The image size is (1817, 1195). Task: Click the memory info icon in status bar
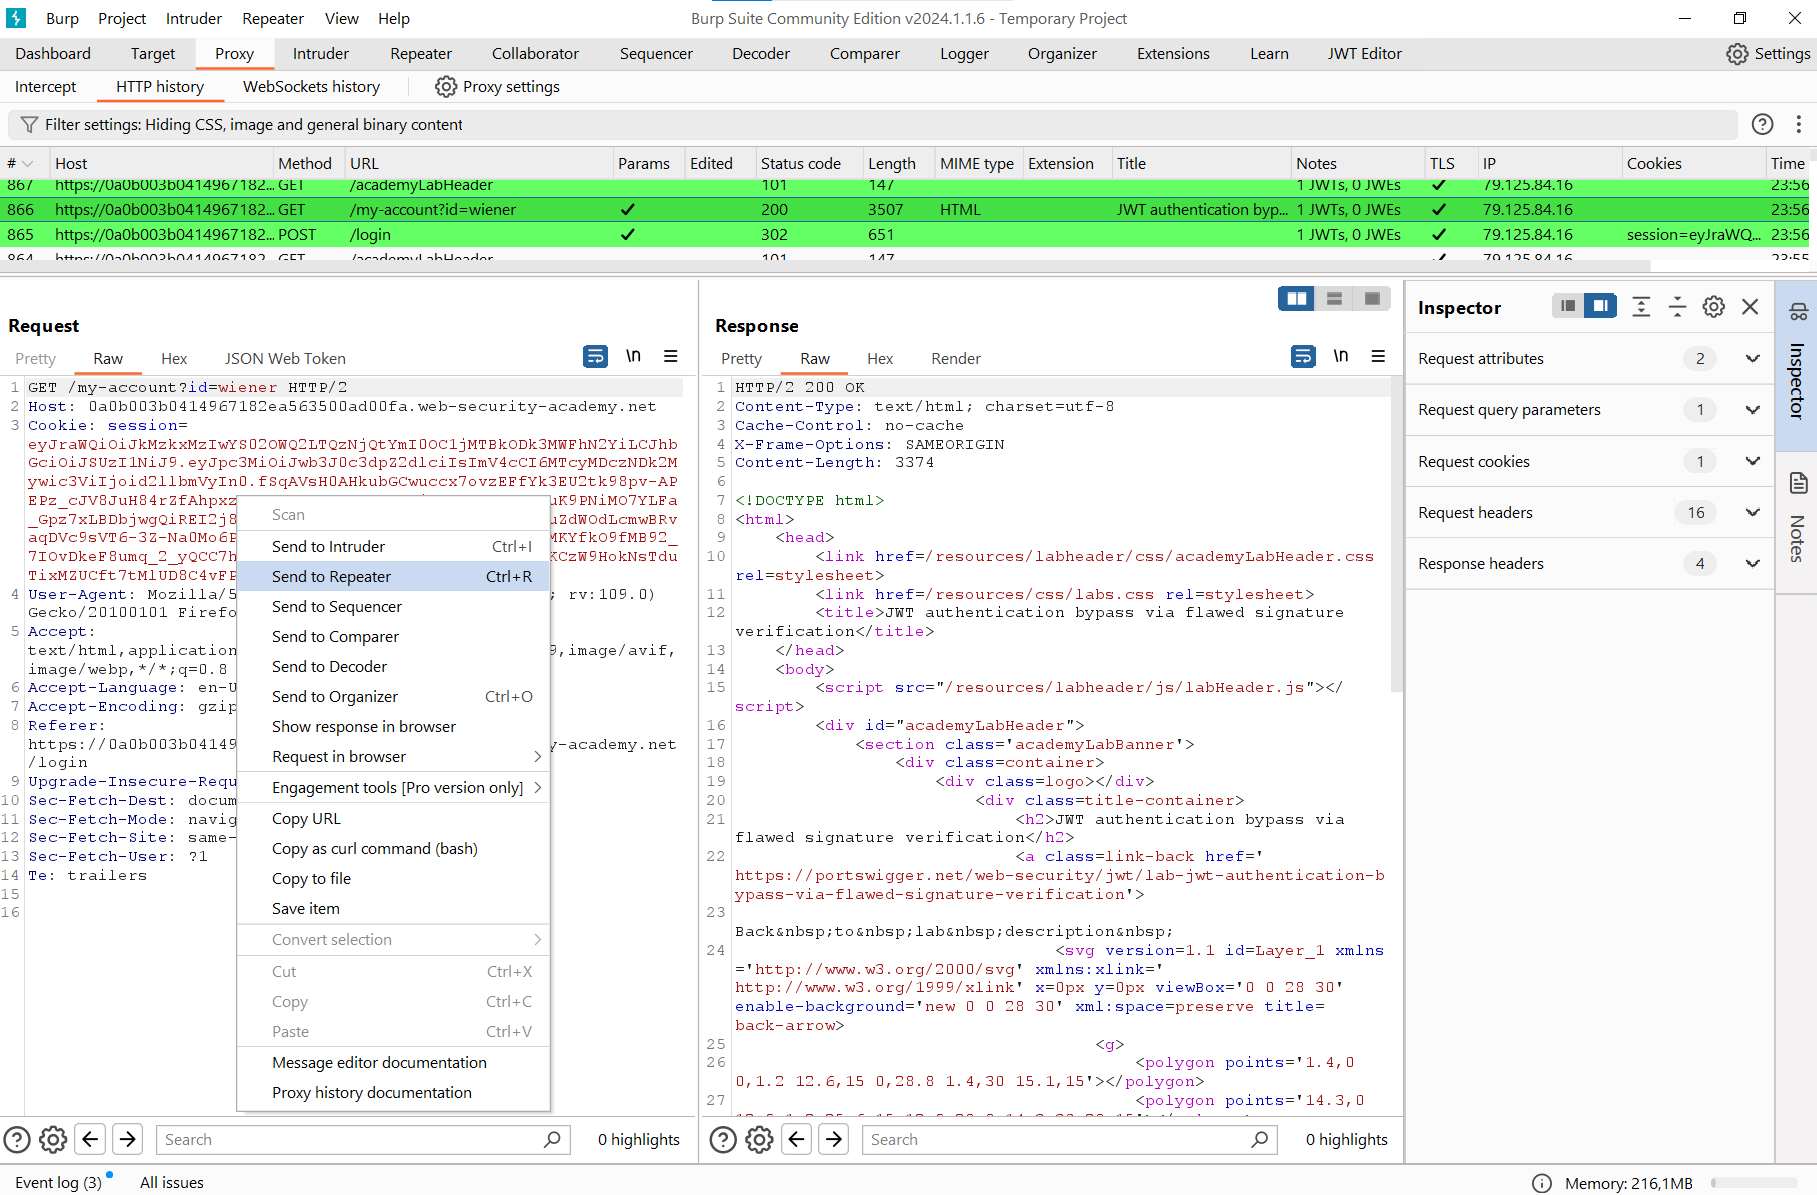pyautogui.click(x=1542, y=1183)
